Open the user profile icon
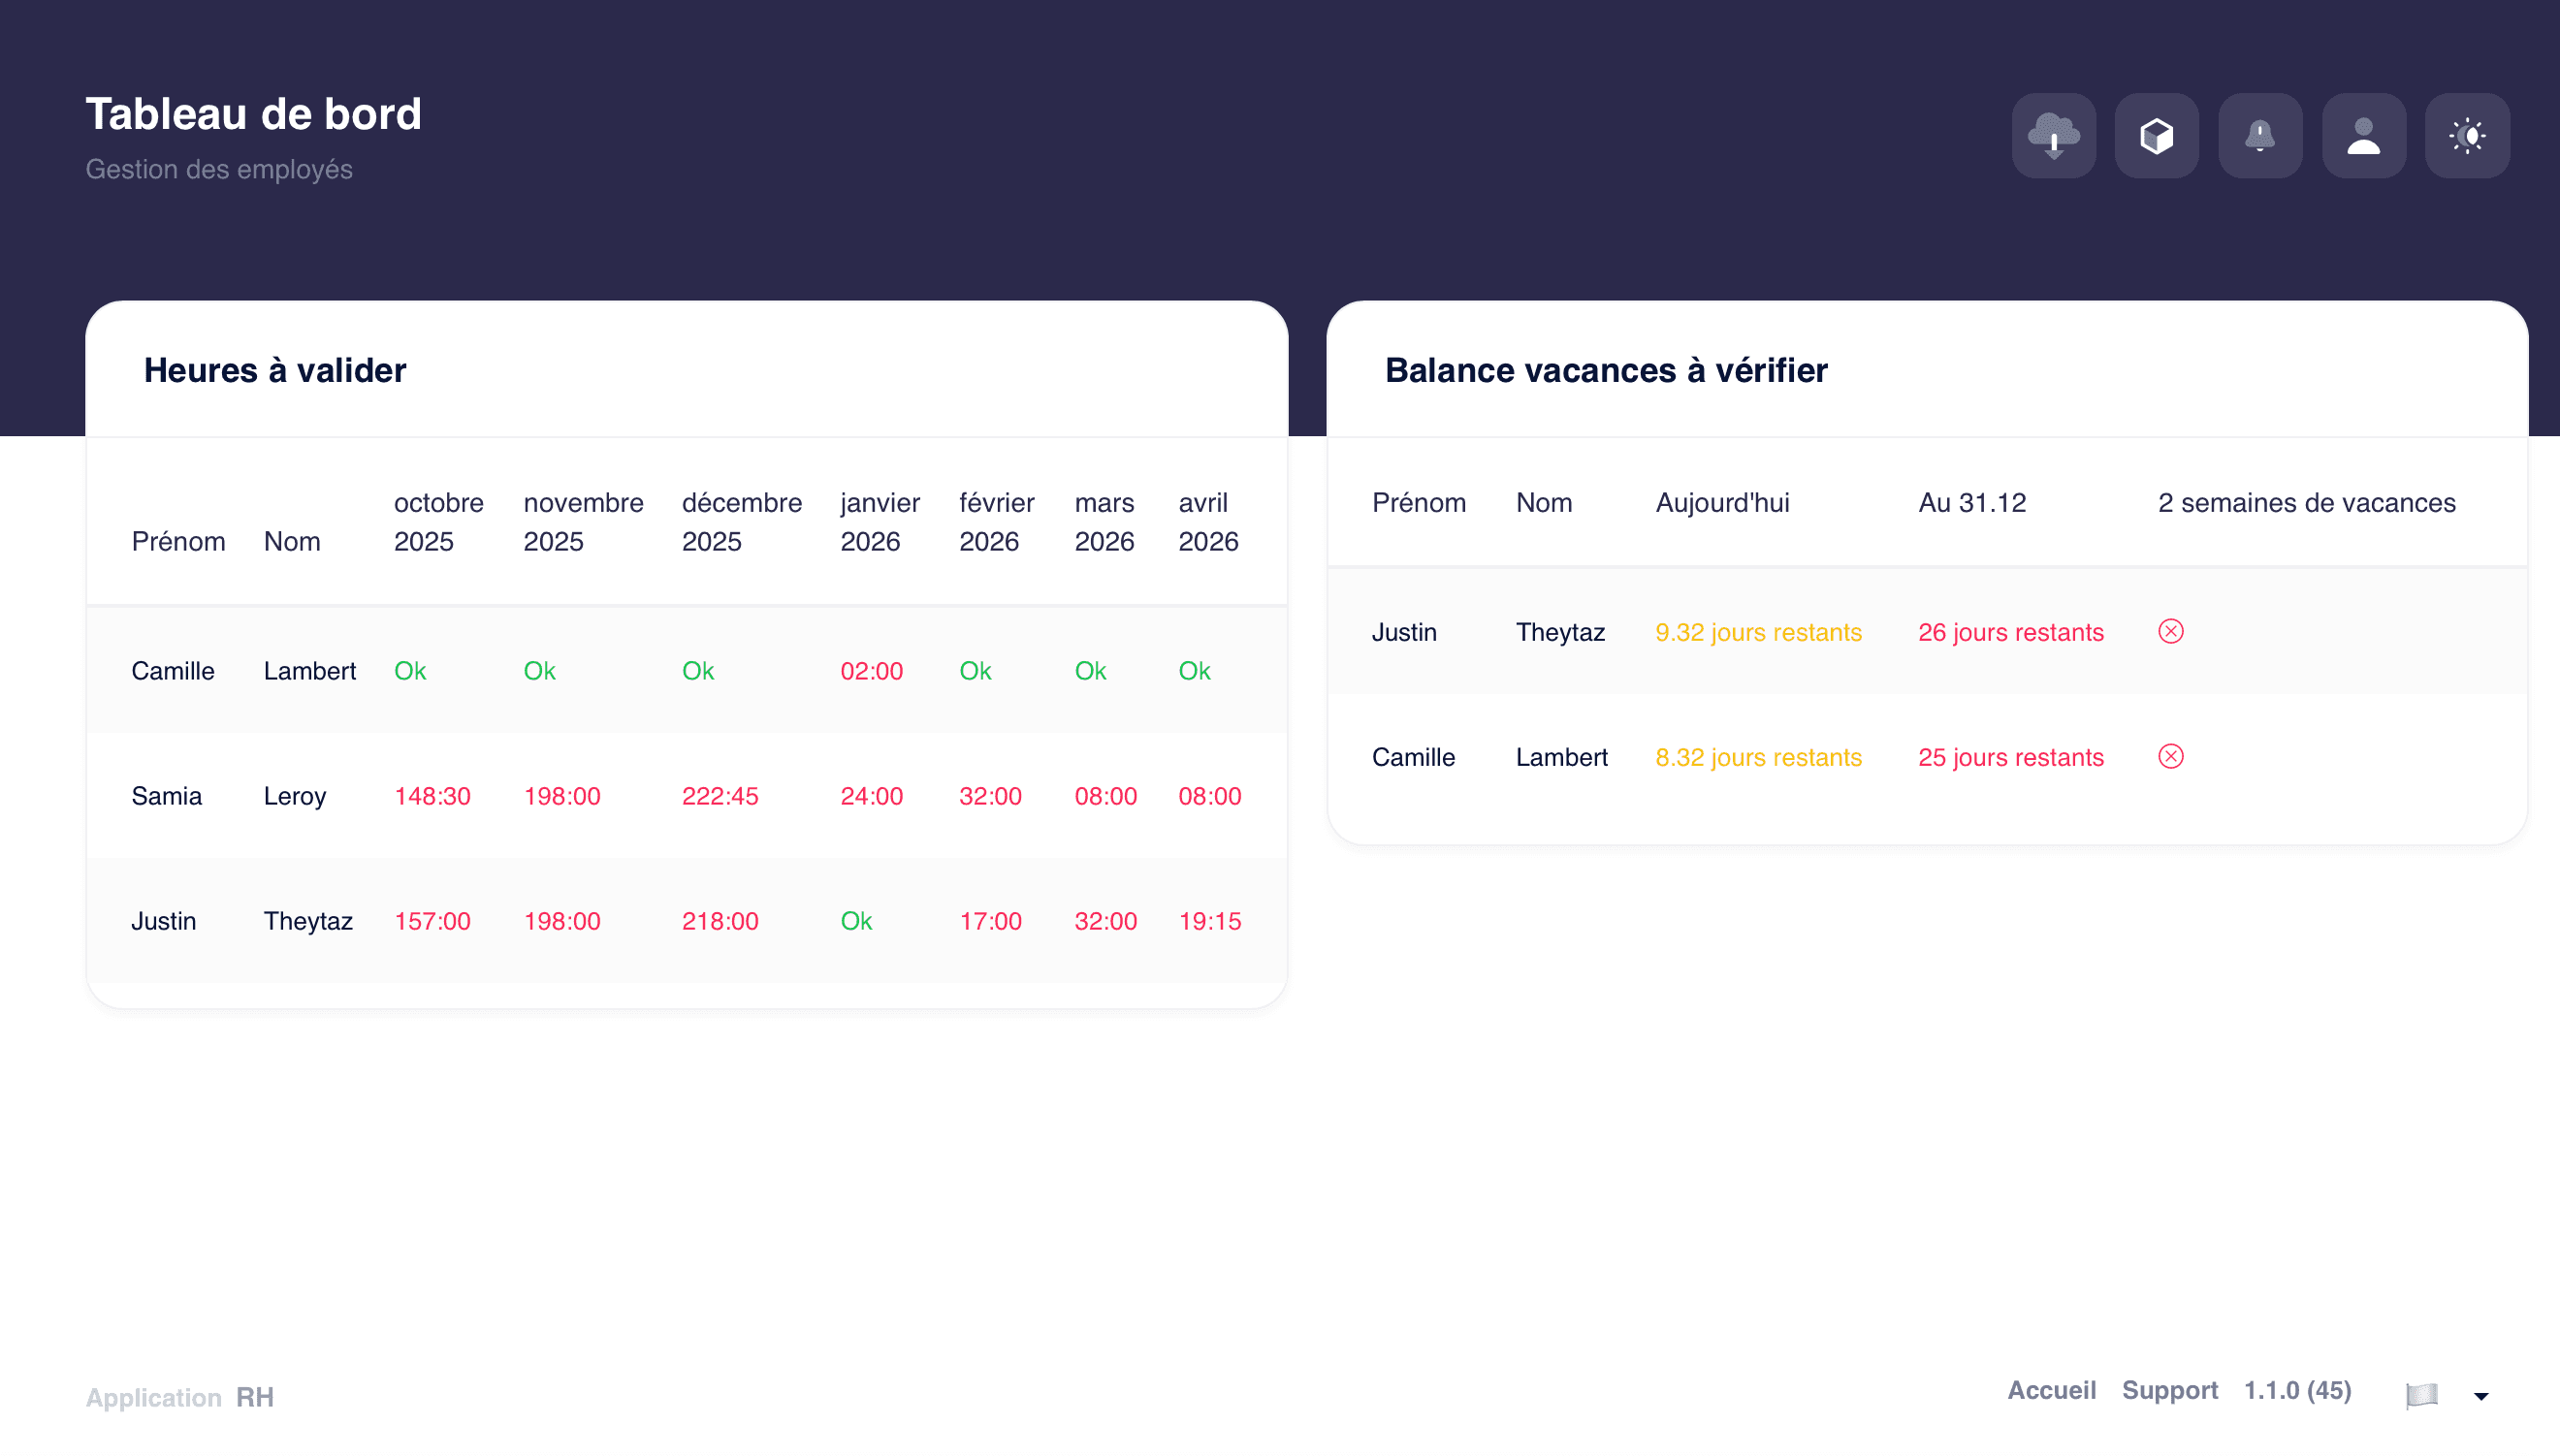The image size is (2560, 1456). coord(2364,135)
